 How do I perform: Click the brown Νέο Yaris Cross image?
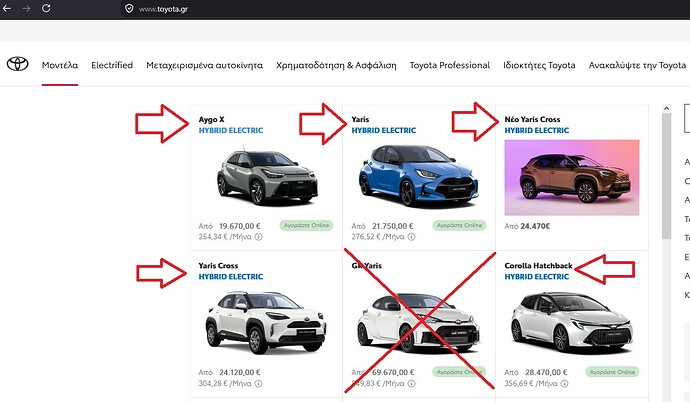[x=572, y=177]
